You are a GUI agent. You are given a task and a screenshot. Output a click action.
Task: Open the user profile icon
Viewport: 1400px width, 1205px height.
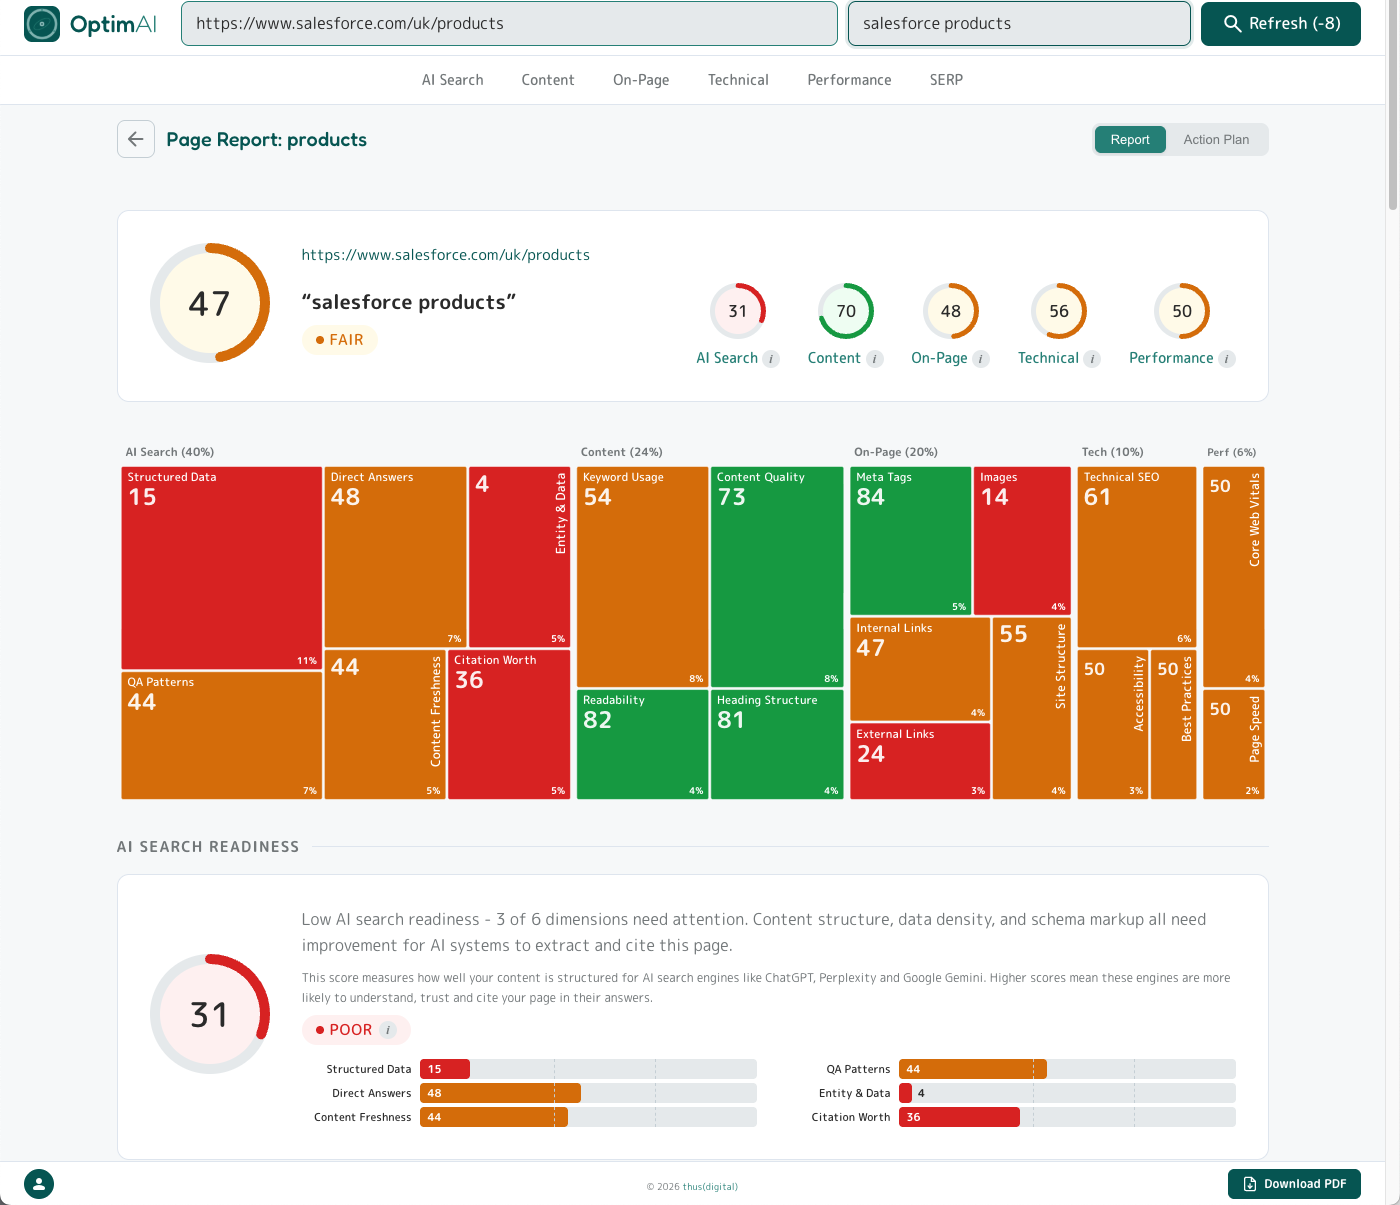[x=39, y=1184]
